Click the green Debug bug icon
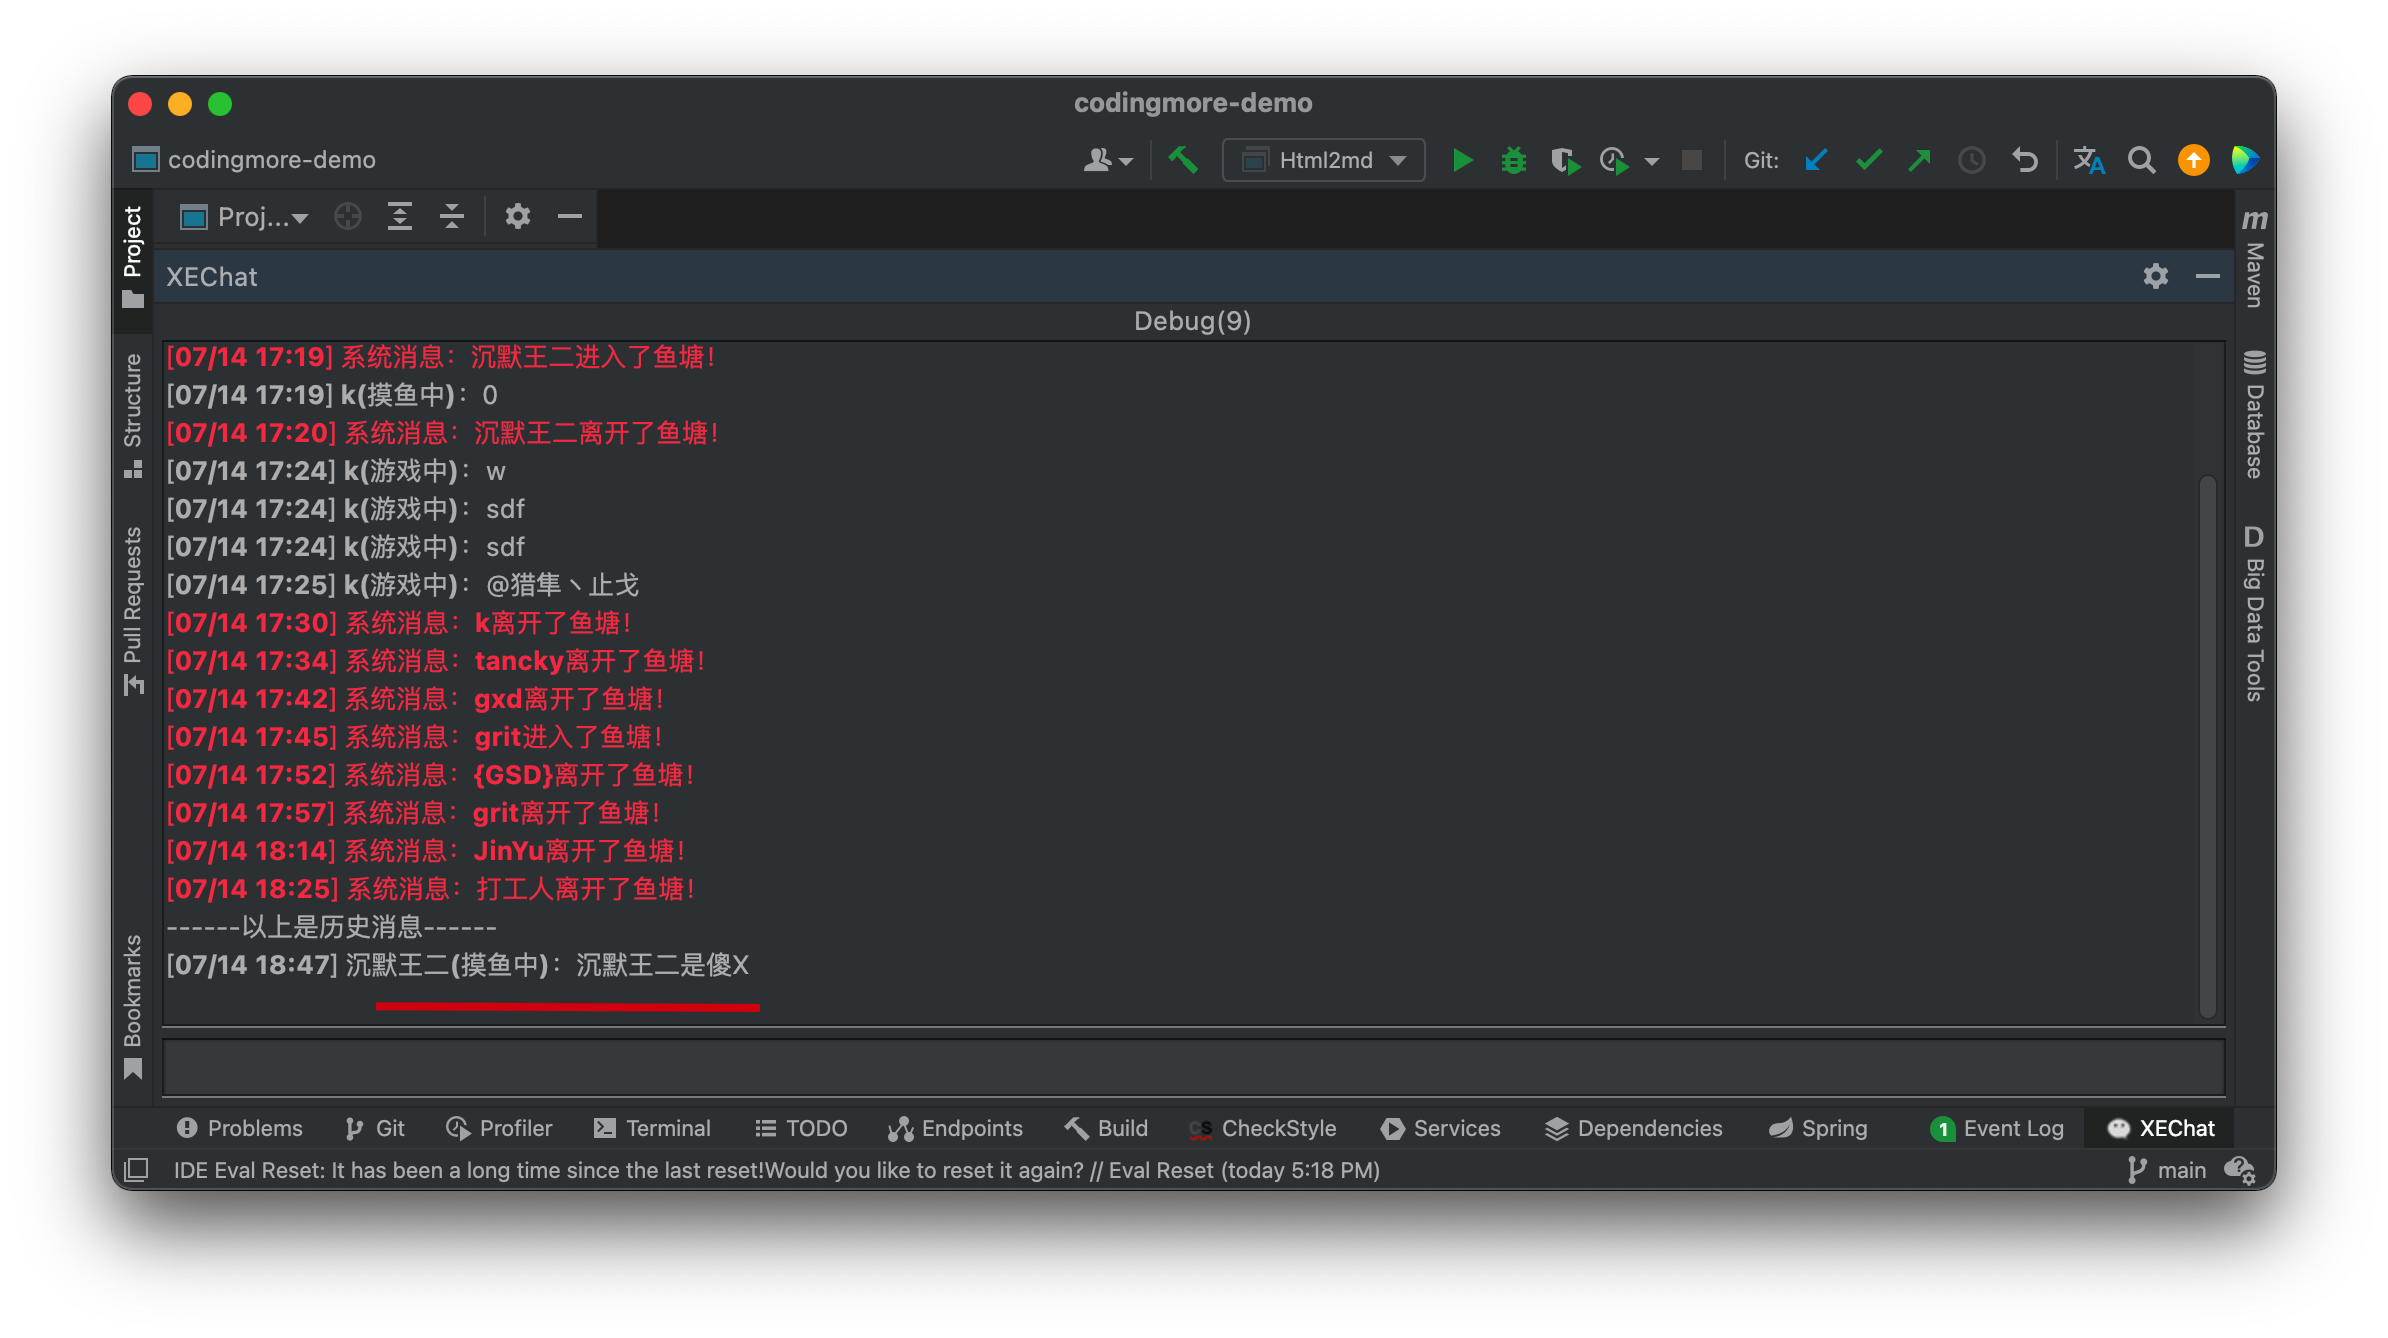Screen dimensions: 2388x1338 pos(1513,160)
